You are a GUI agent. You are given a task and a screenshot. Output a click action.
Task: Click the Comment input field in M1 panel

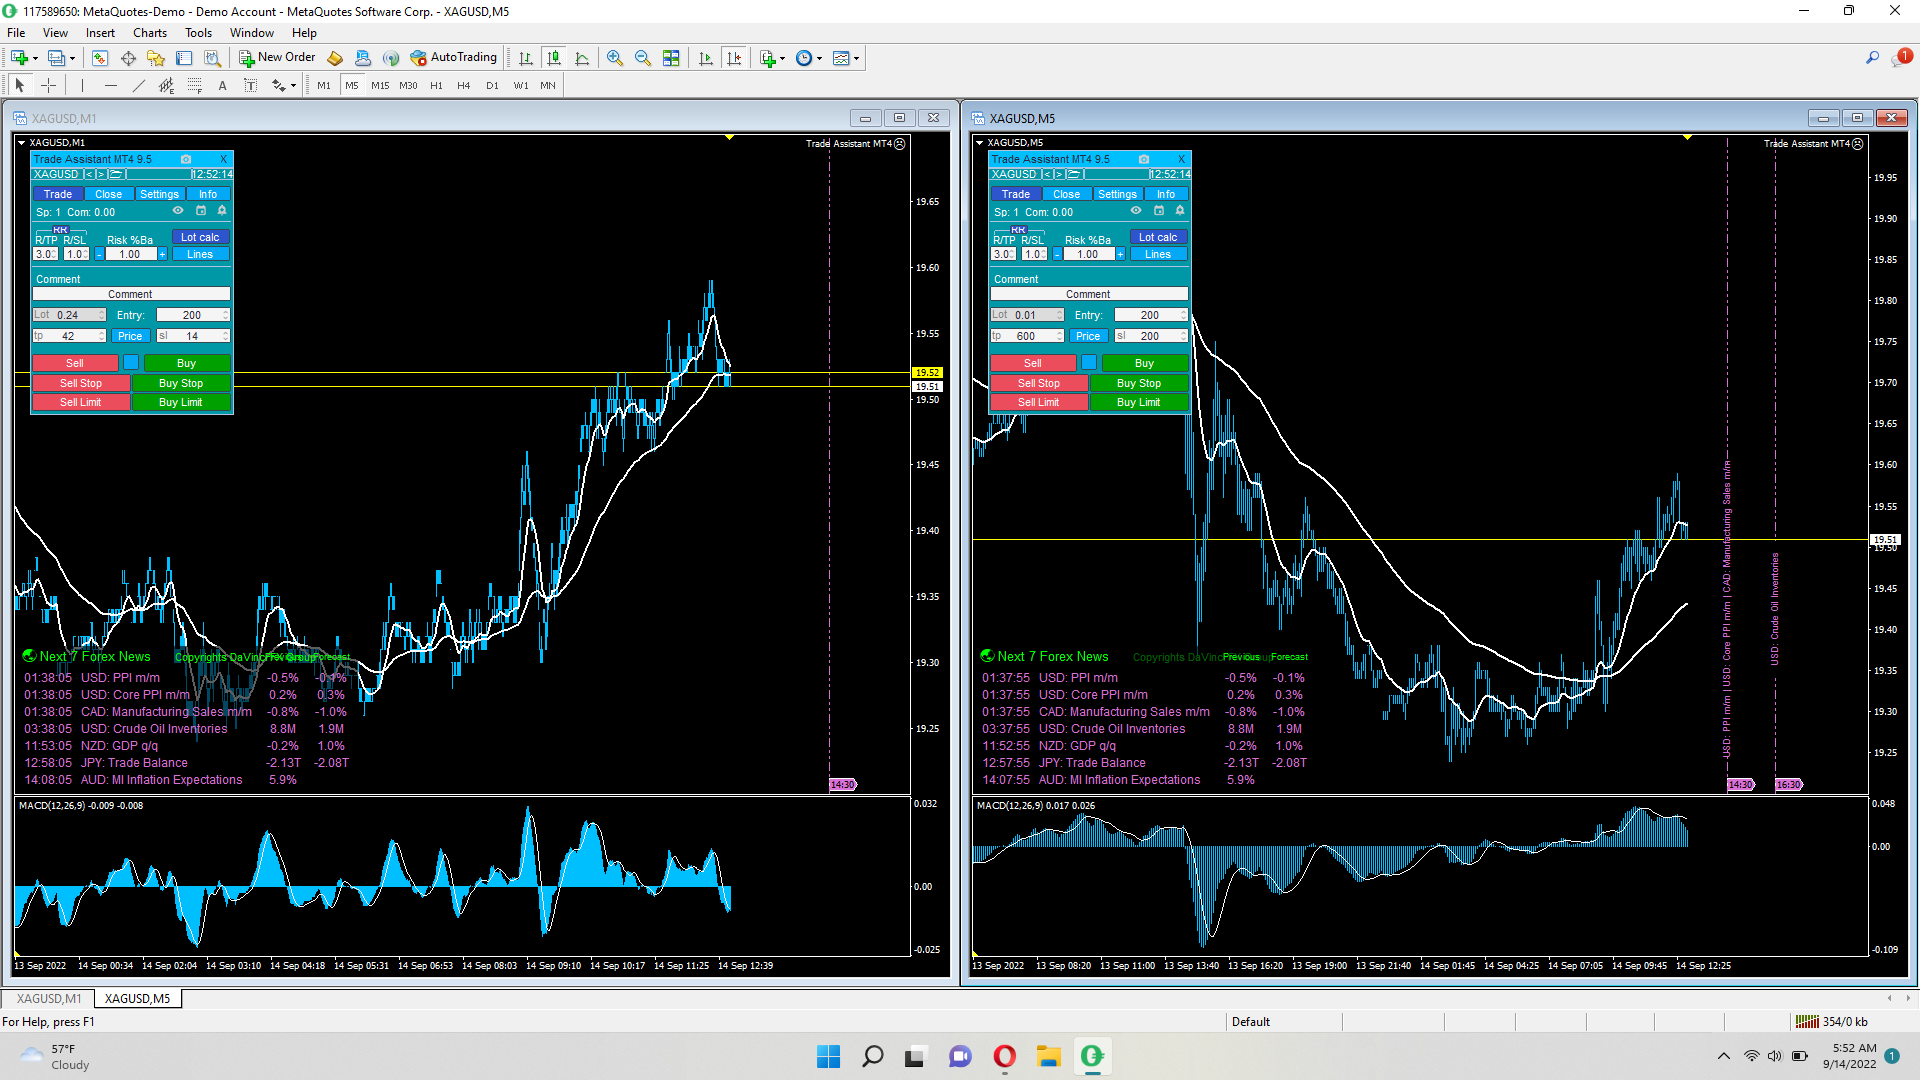[x=131, y=294]
